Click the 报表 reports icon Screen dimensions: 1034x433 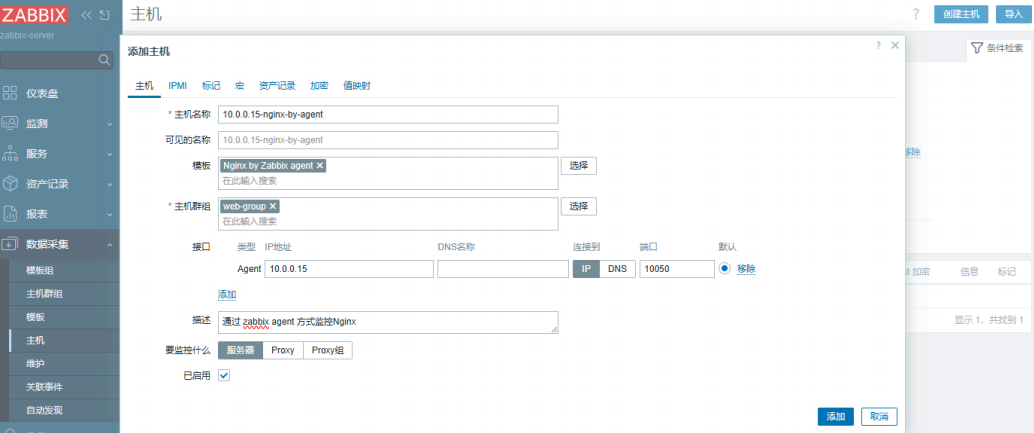[10, 214]
